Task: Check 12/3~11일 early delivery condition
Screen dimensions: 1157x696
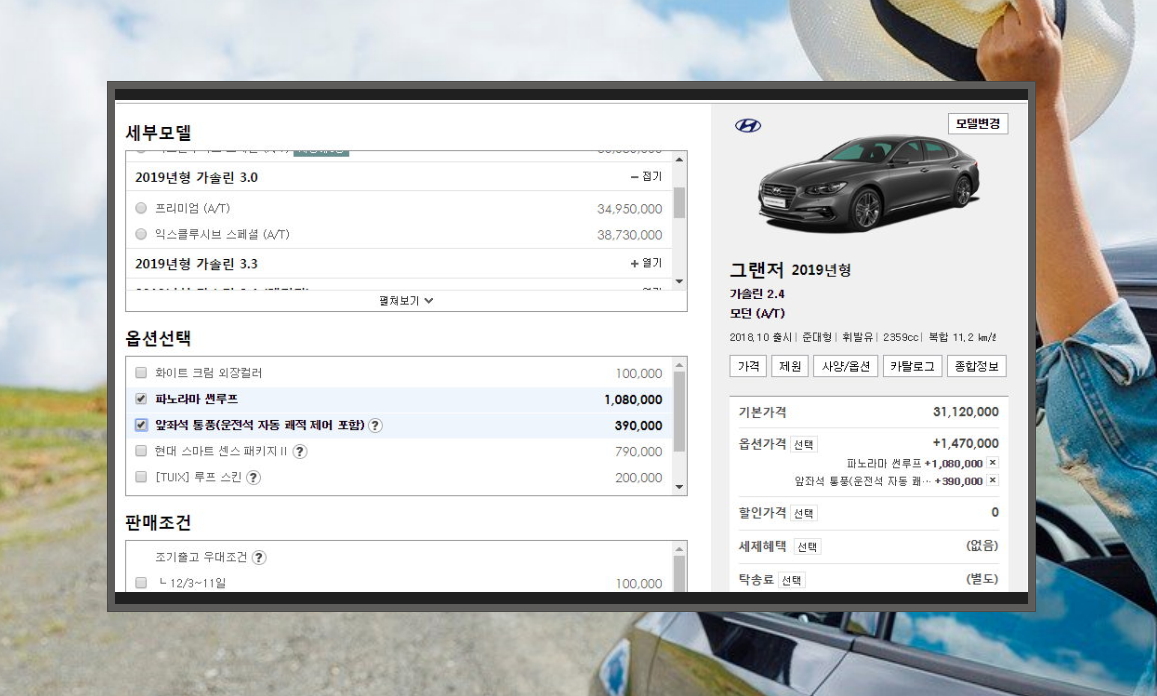Action: 141,583
